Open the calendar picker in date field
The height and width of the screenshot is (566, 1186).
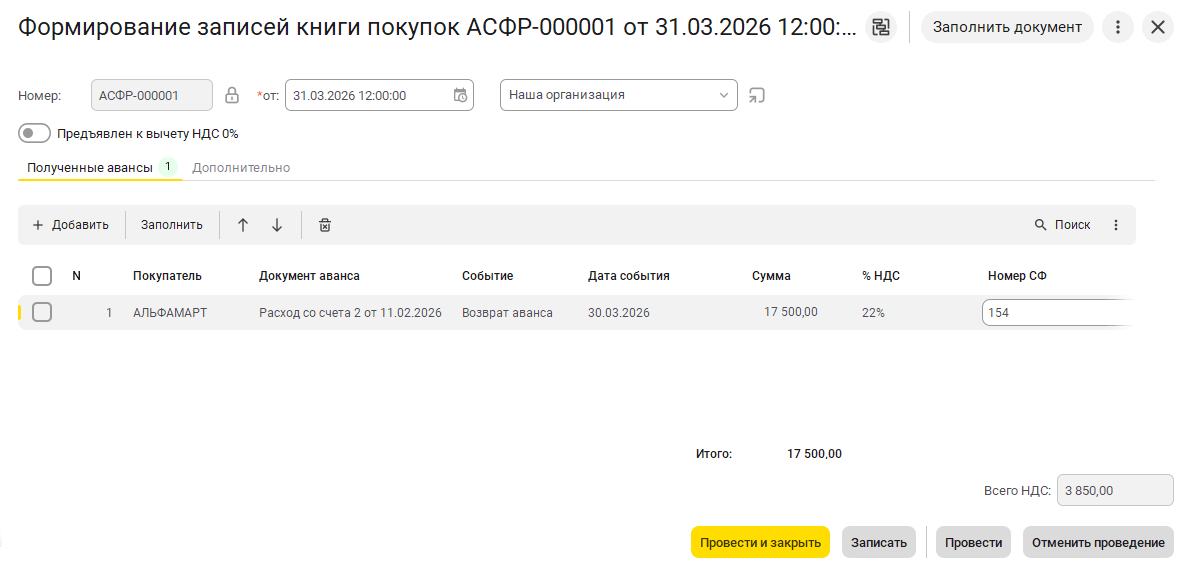(460, 95)
